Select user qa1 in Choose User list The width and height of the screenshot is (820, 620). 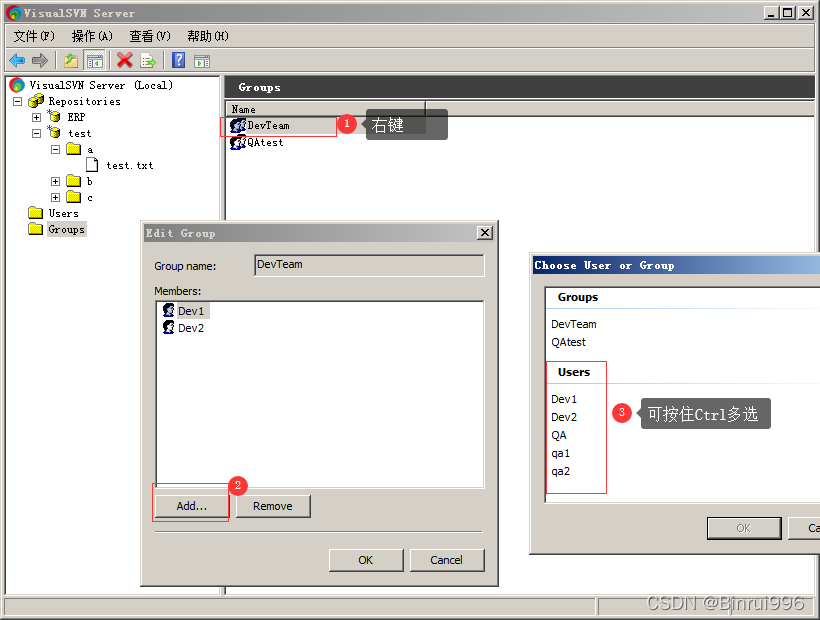(x=561, y=453)
